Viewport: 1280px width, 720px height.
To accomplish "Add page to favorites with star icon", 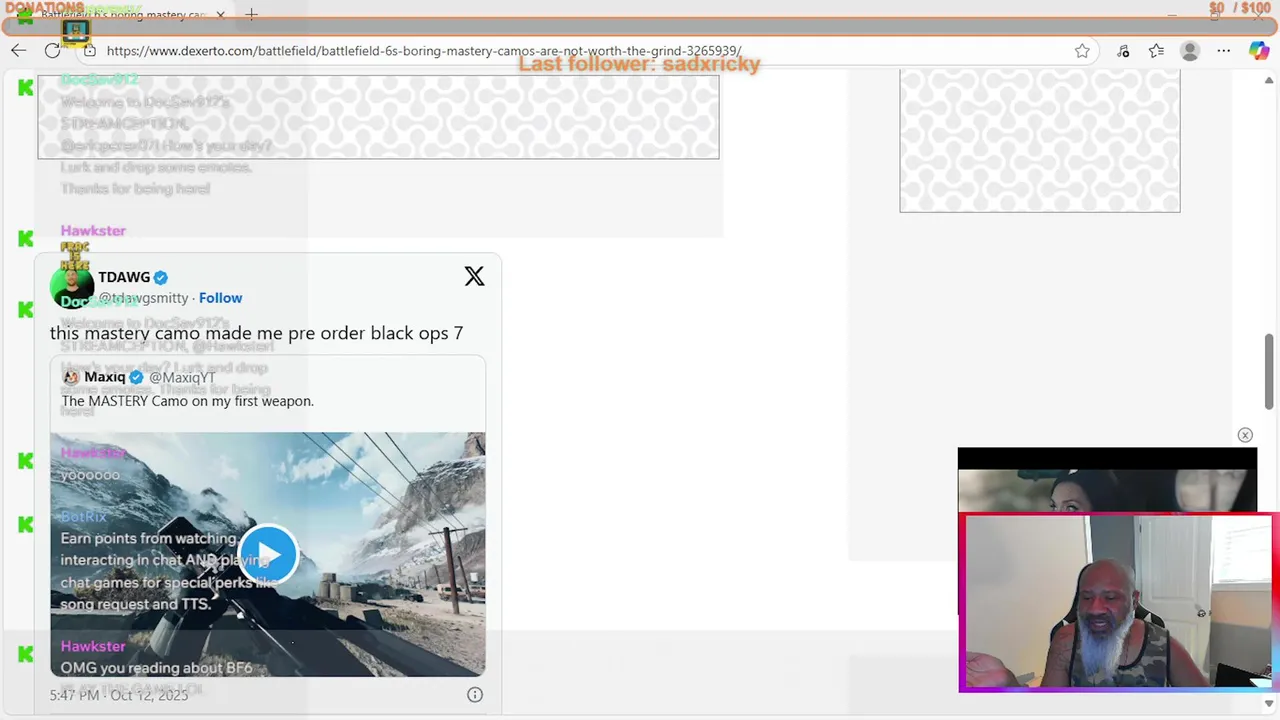I will point(1082,51).
